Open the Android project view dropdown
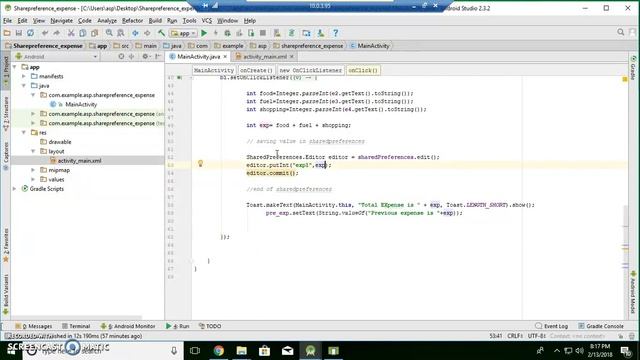 click(x=56, y=57)
